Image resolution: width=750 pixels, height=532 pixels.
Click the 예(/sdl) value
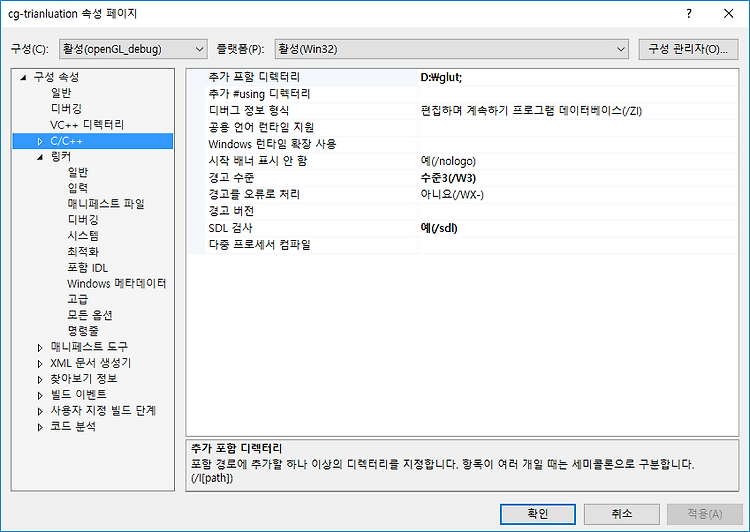click(x=439, y=228)
